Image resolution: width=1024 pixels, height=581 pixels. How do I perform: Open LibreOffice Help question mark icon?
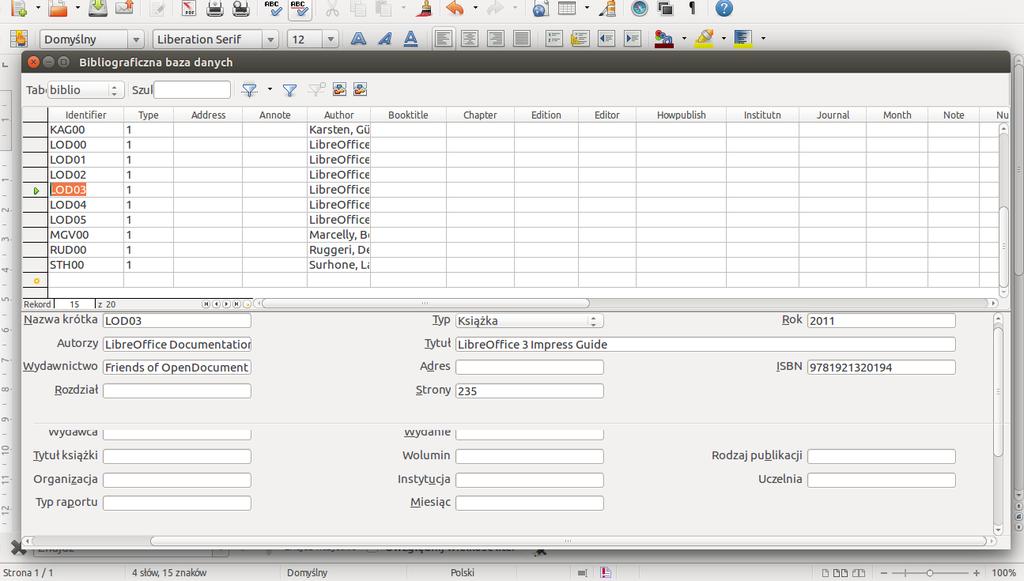(724, 8)
